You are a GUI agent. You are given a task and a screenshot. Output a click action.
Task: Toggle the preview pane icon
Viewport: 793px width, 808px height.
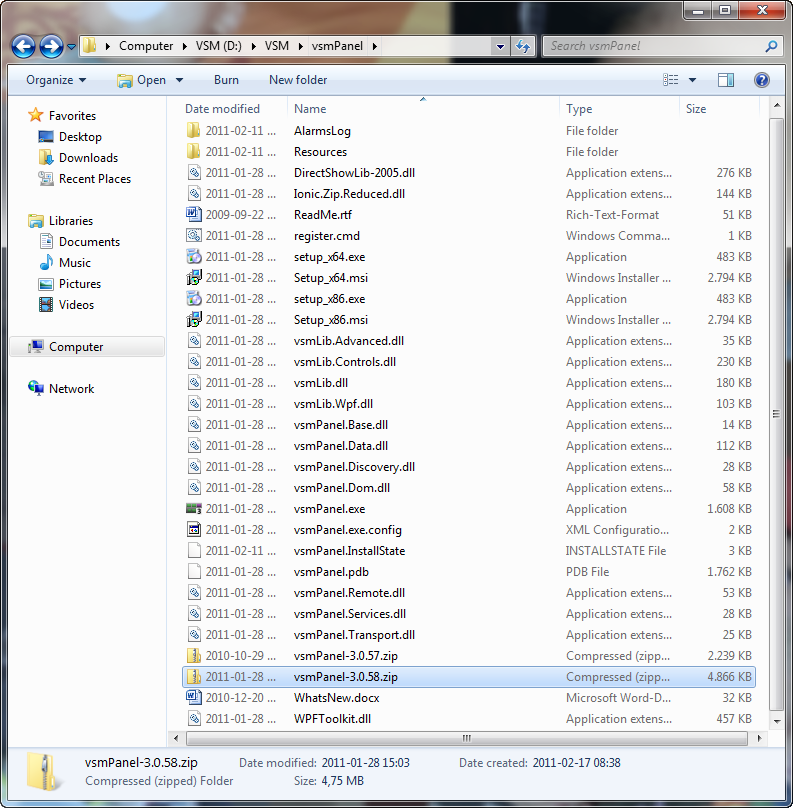point(726,80)
